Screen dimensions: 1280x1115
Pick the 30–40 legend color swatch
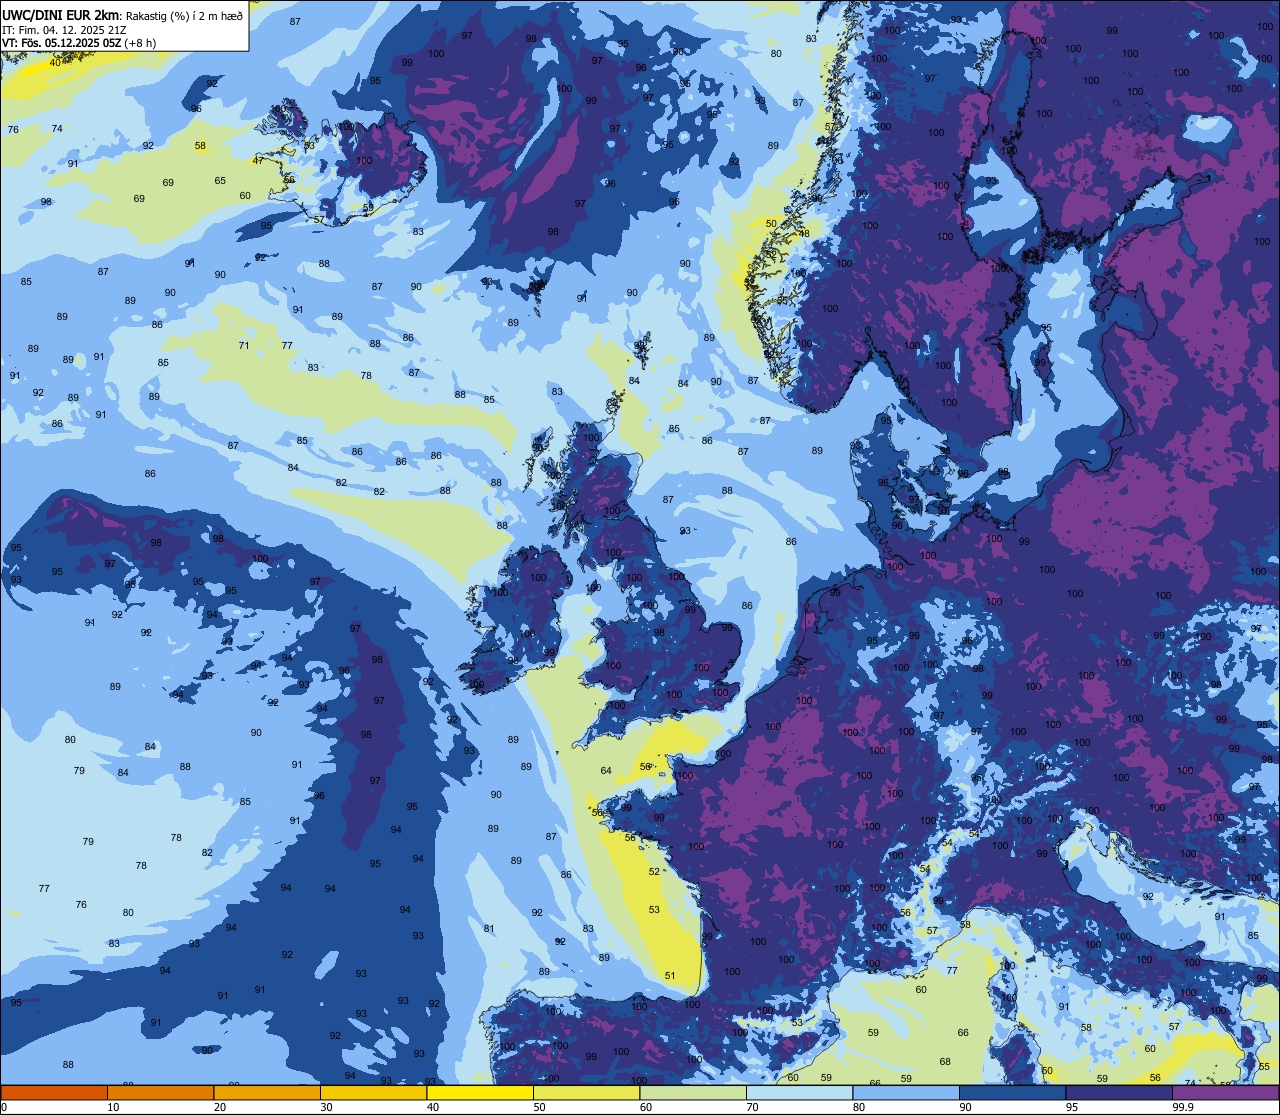373,1092
